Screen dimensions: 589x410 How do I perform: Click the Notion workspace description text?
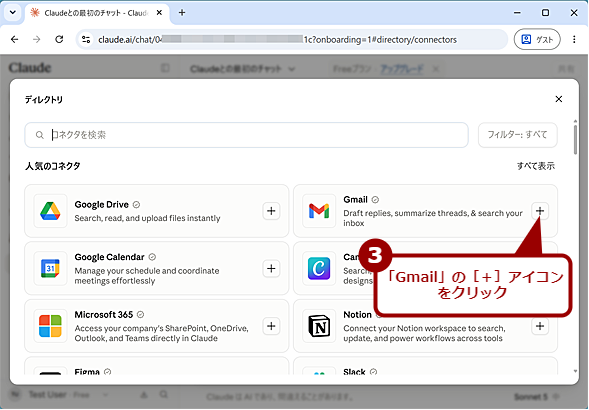click(x=424, y=333)
